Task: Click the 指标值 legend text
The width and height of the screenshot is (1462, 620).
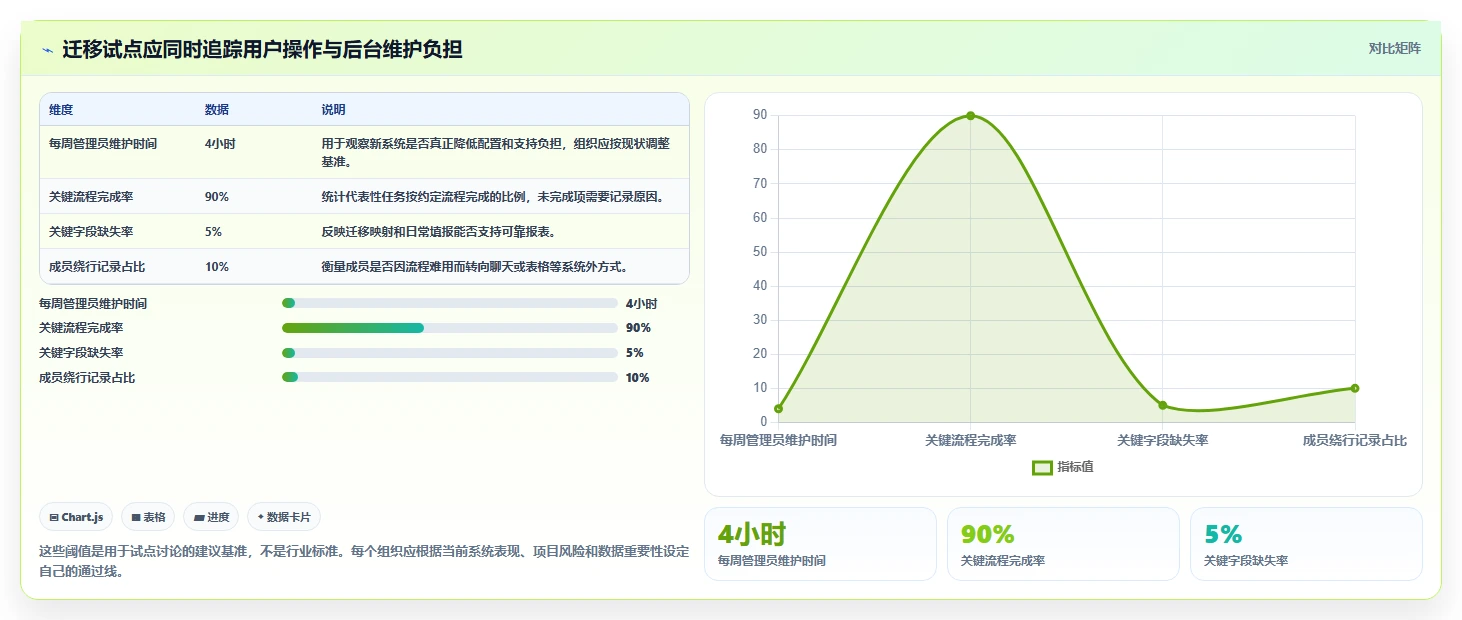Action: (x=1076, y=467)
